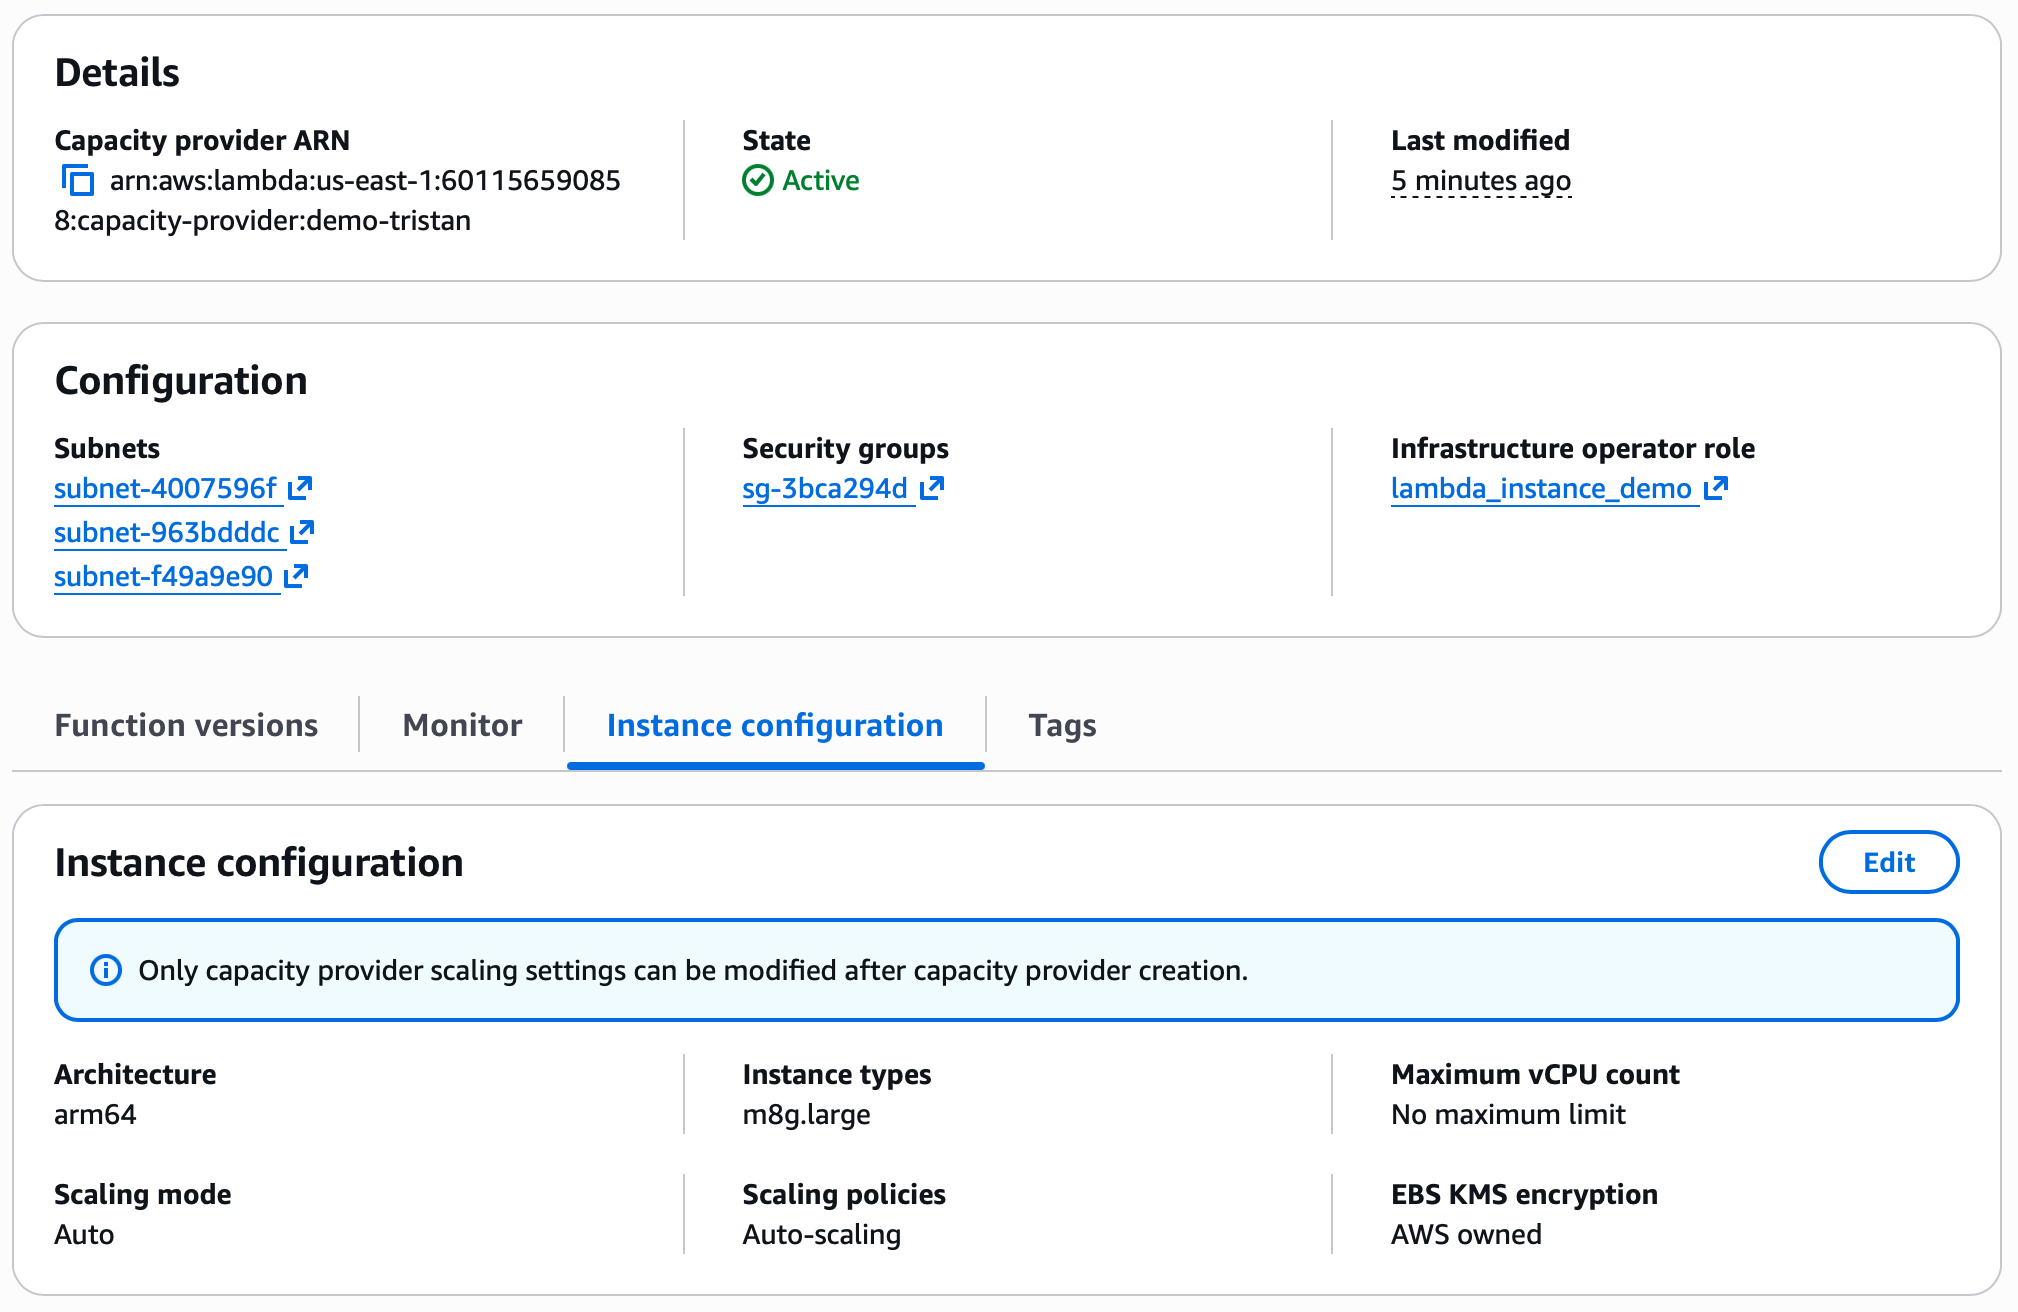Open the subnet-963bdddc link
The width and height of the screenshot is (2018, 1312).
167,532
